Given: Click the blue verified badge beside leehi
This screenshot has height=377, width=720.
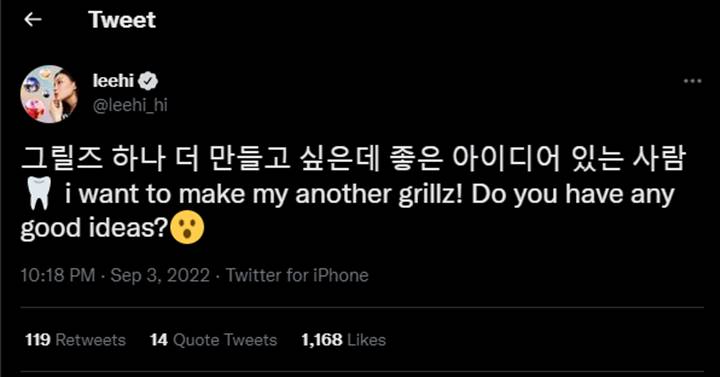Looking at the screenshot, I should 148,81.
